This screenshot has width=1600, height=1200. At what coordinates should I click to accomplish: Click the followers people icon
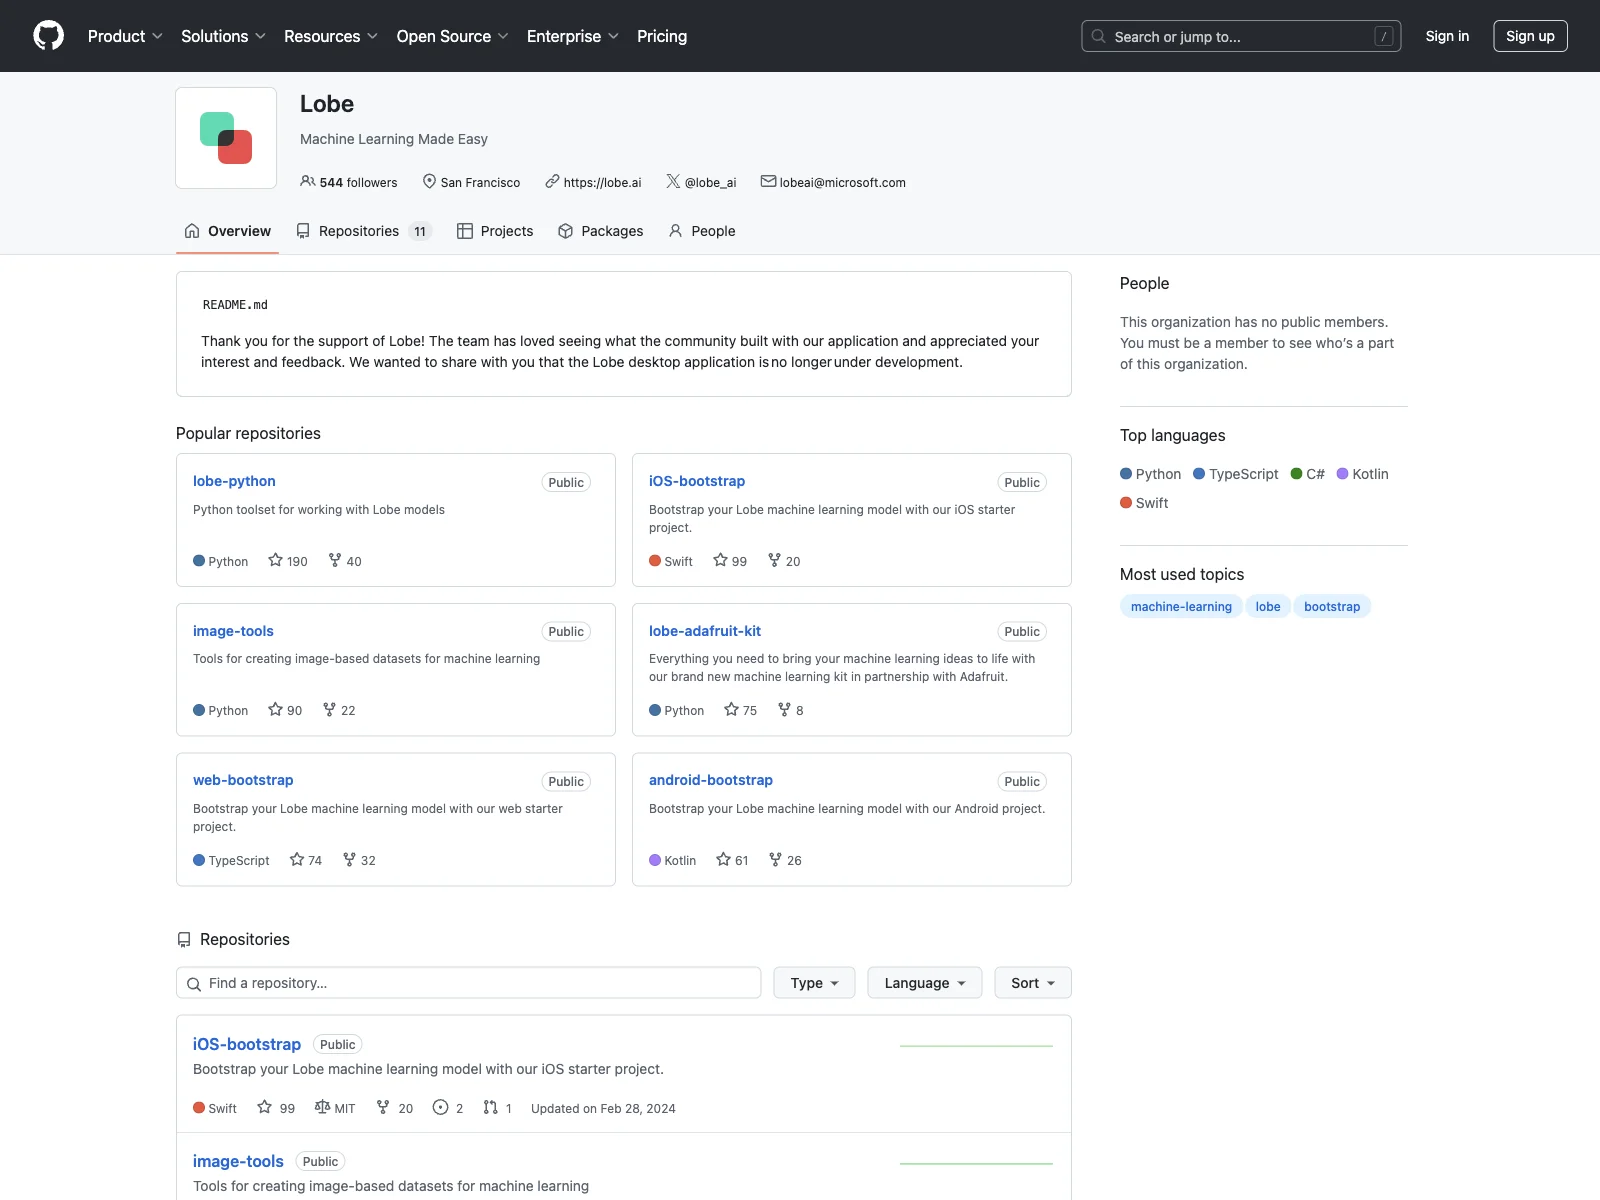tap(307, 181)
